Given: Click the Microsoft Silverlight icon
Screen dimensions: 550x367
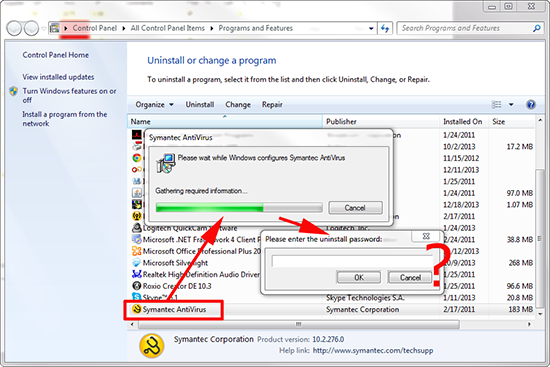Looking at the screenshot, I should coord(136,262).
